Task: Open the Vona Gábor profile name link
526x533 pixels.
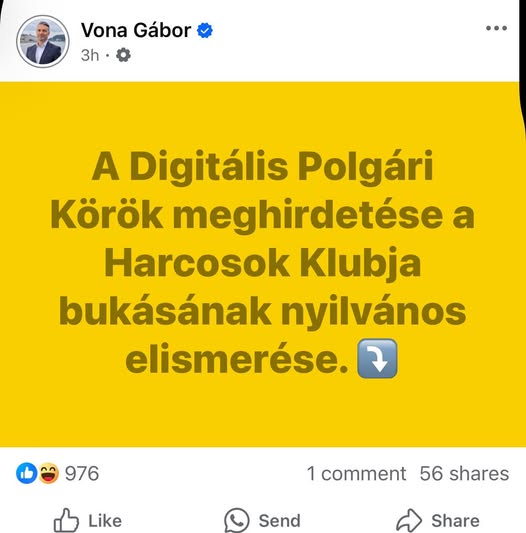Action: click(x=136, y=30)
